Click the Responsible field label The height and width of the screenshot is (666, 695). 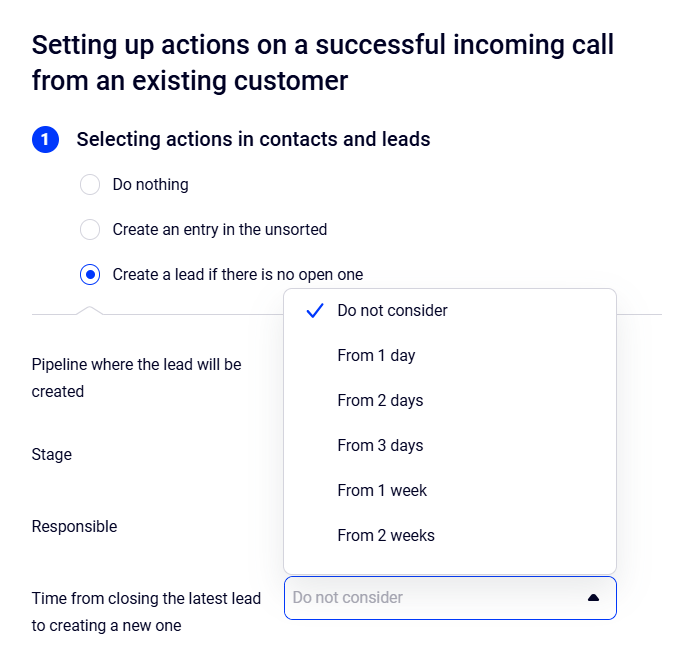click(x=74, y=527)
